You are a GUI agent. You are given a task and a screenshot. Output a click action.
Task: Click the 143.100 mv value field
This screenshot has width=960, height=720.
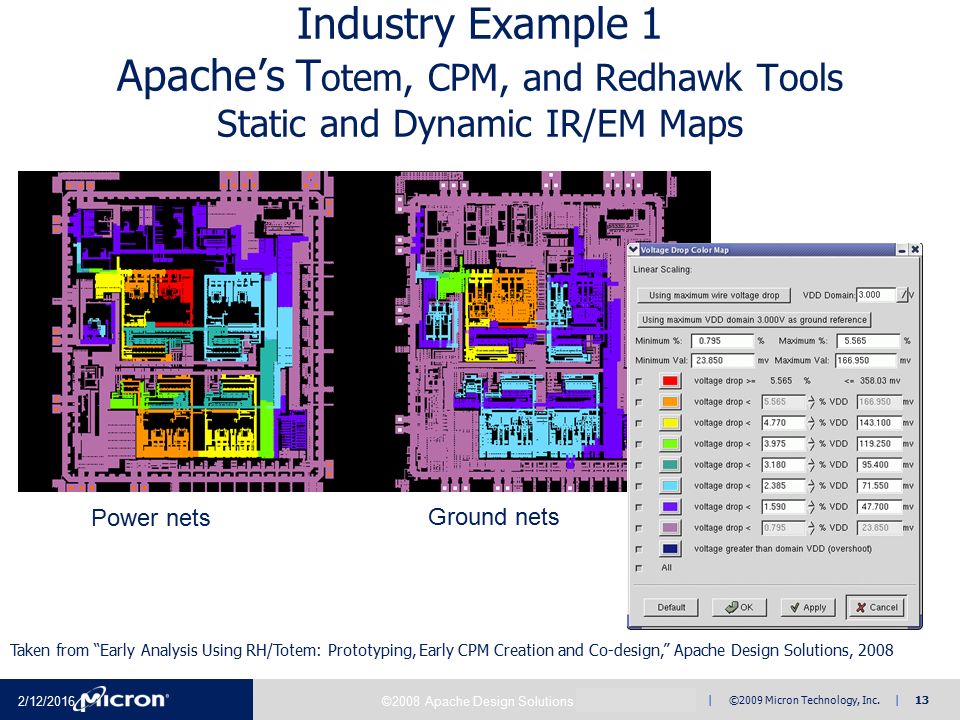pyautogui.click(x=879, y=422)
